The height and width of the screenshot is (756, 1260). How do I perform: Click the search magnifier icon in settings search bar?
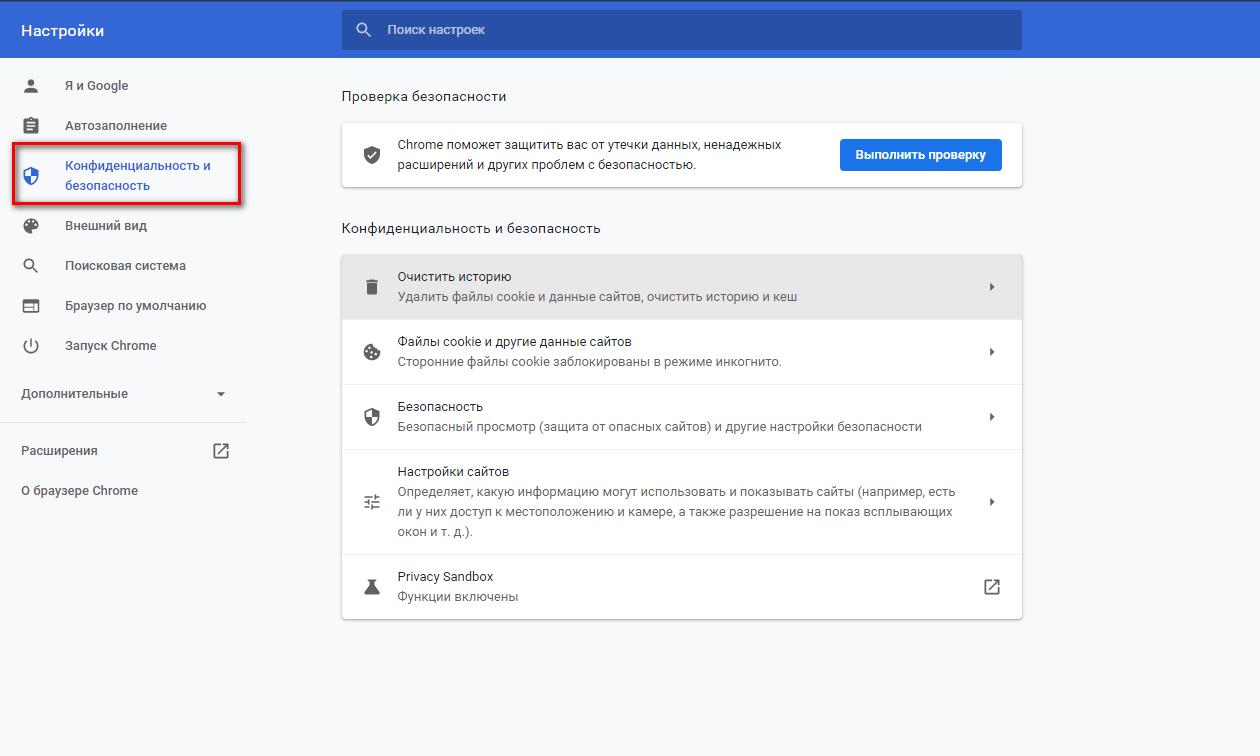(364, 30)
